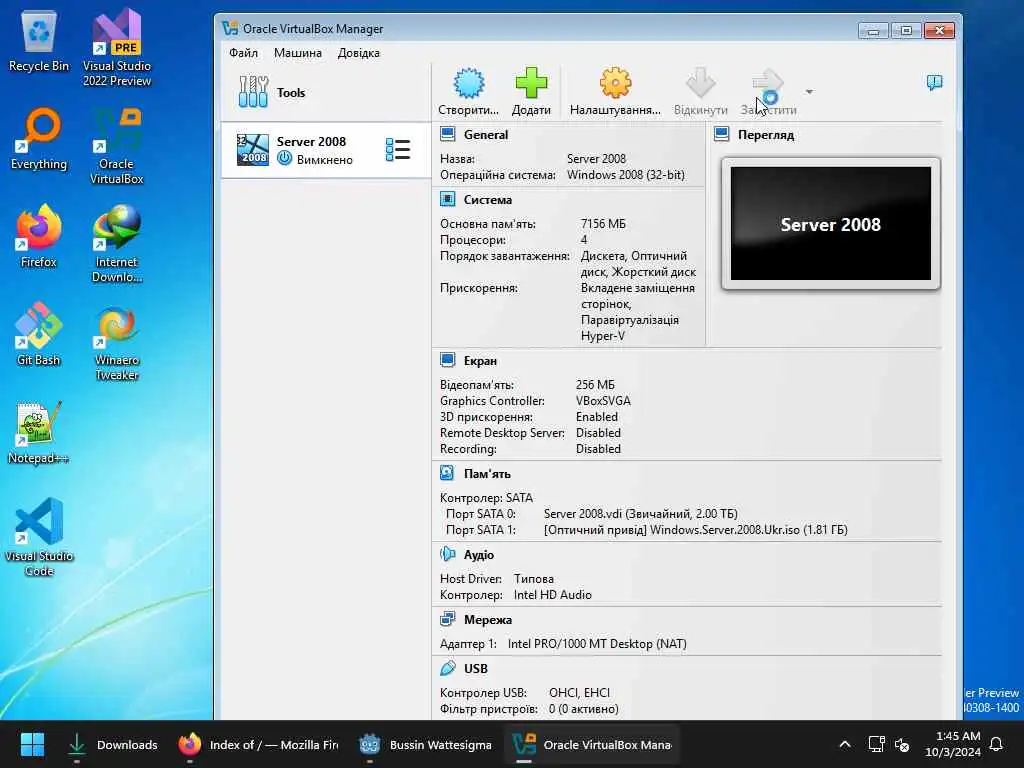Click the Мережа section header
The width and height of the screenshot is (1024, 768).
tap(488, 620)
